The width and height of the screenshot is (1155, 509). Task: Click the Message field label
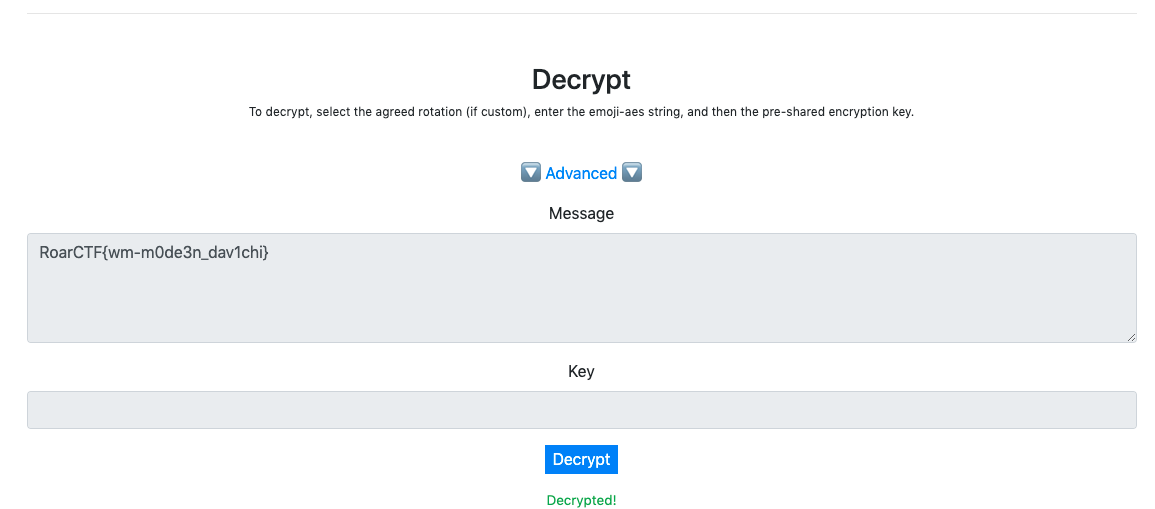point(581,213)
